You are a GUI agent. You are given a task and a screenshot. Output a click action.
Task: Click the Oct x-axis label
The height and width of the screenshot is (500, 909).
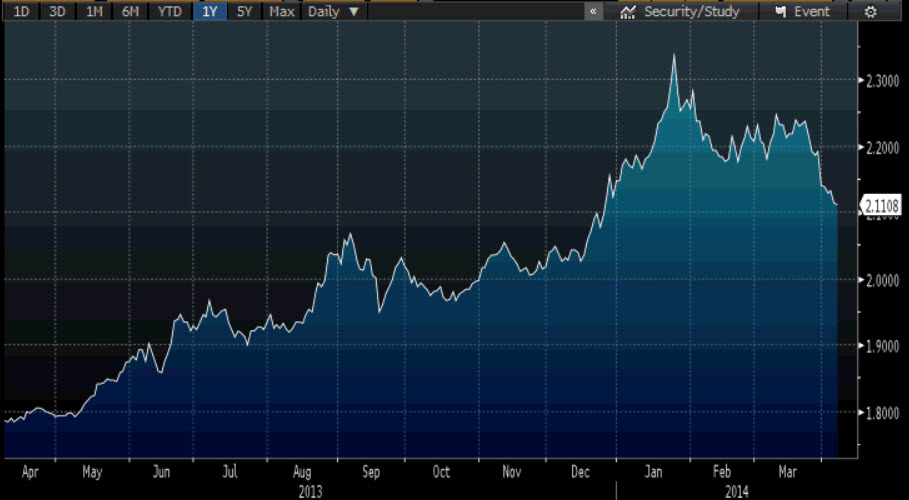point(441,472)
